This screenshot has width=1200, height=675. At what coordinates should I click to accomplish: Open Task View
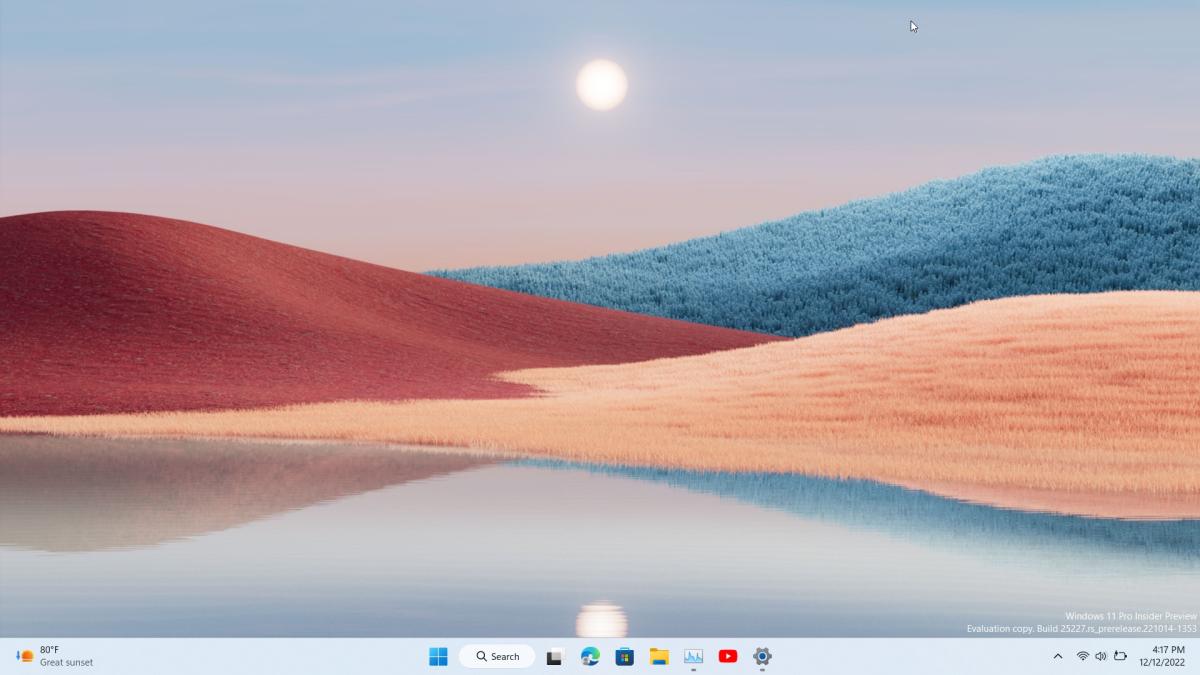coord(555,656)
